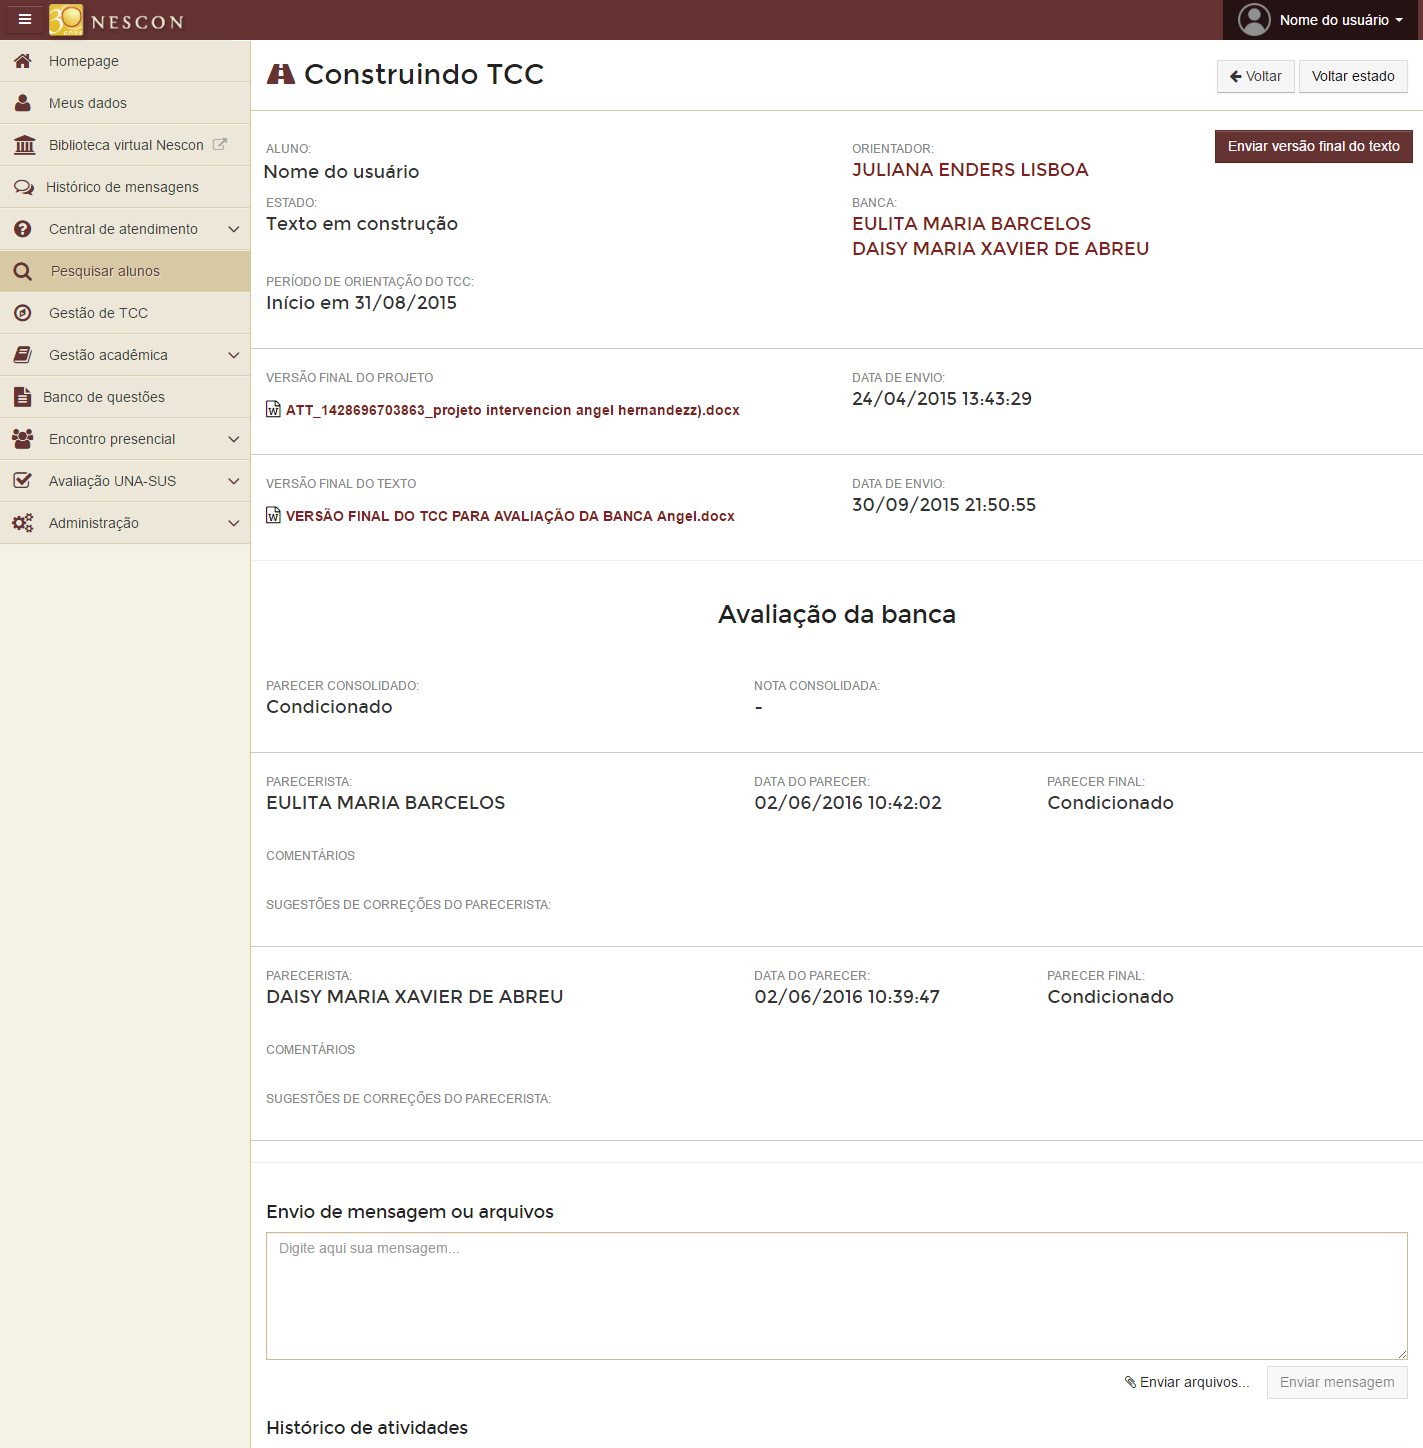Open Homepage in the sidebar
Viewport: 1423px width, 1448px height.
125,61
